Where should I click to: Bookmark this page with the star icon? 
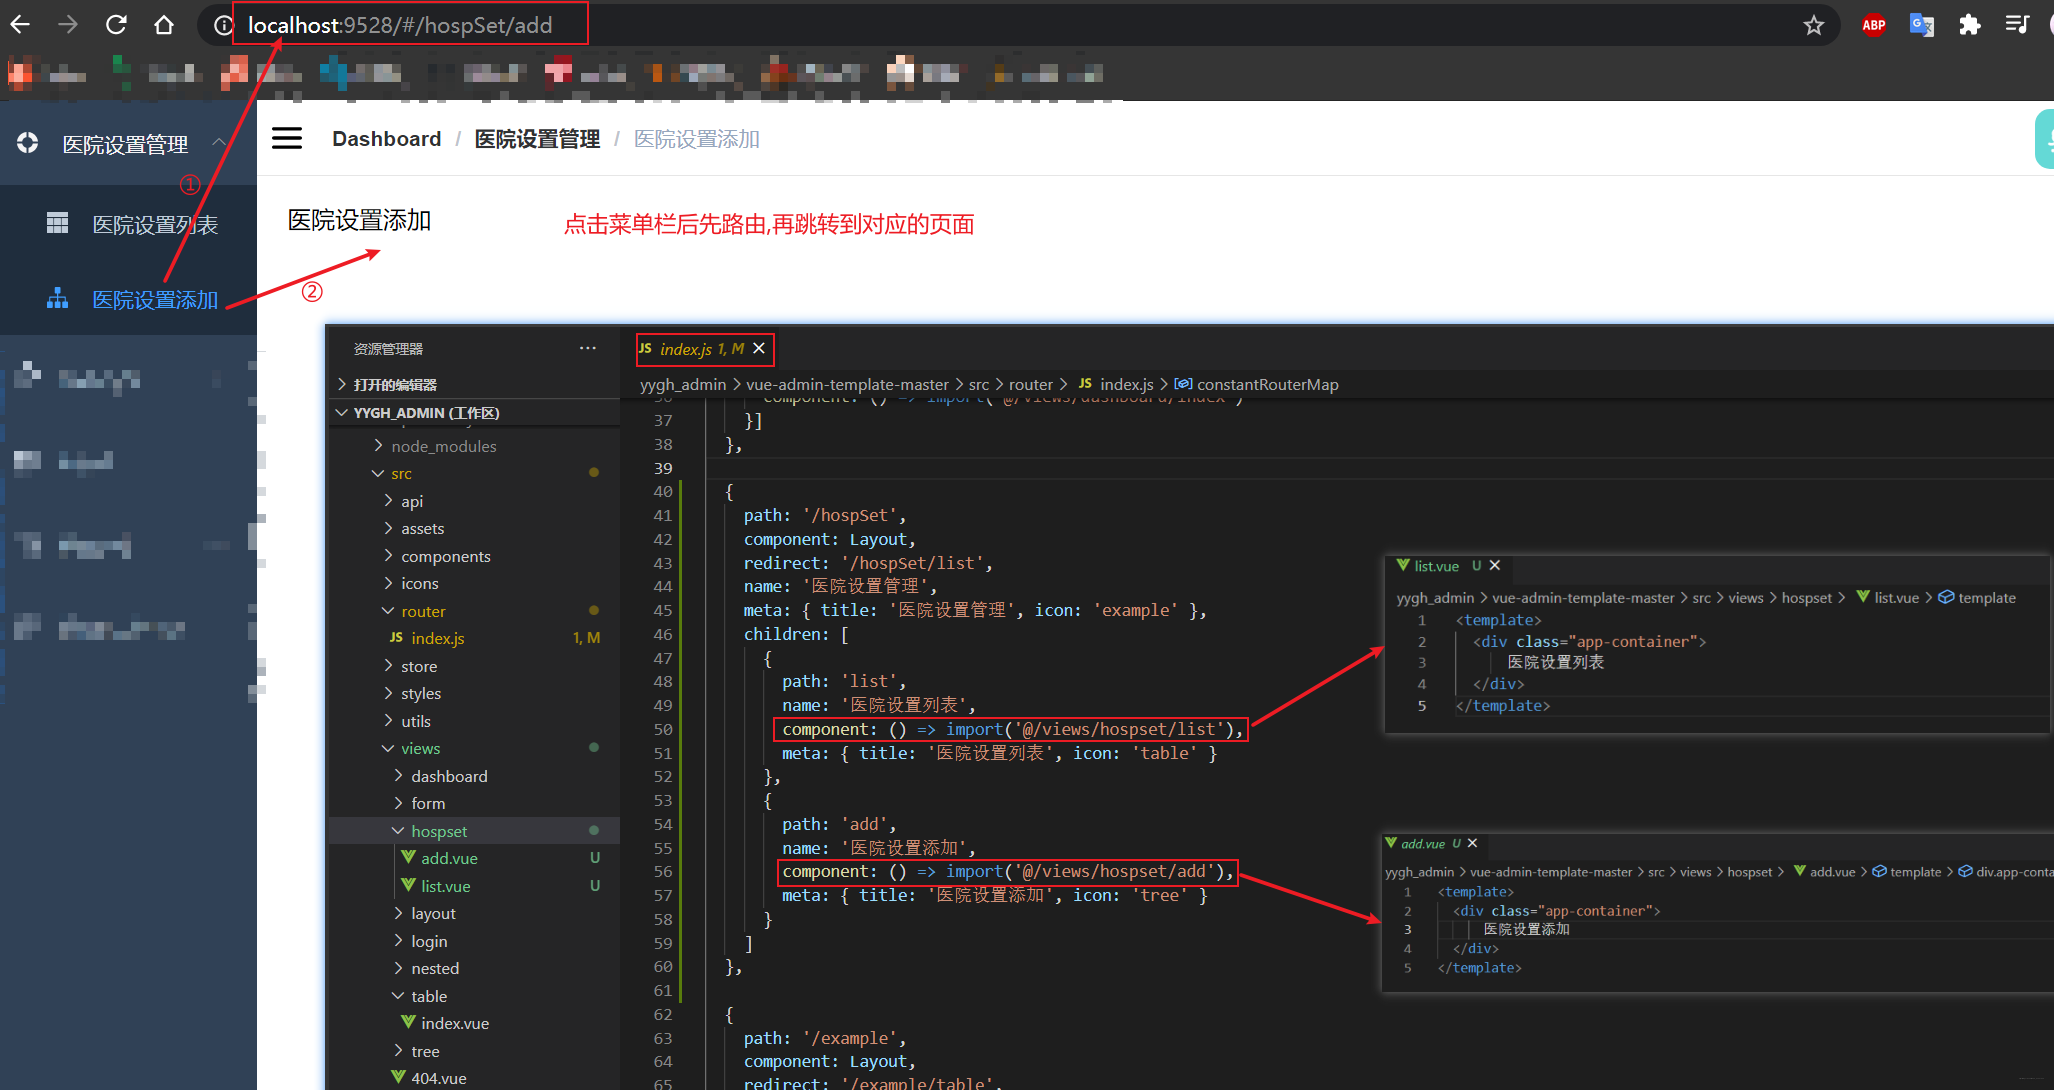tap(1814, 25)
